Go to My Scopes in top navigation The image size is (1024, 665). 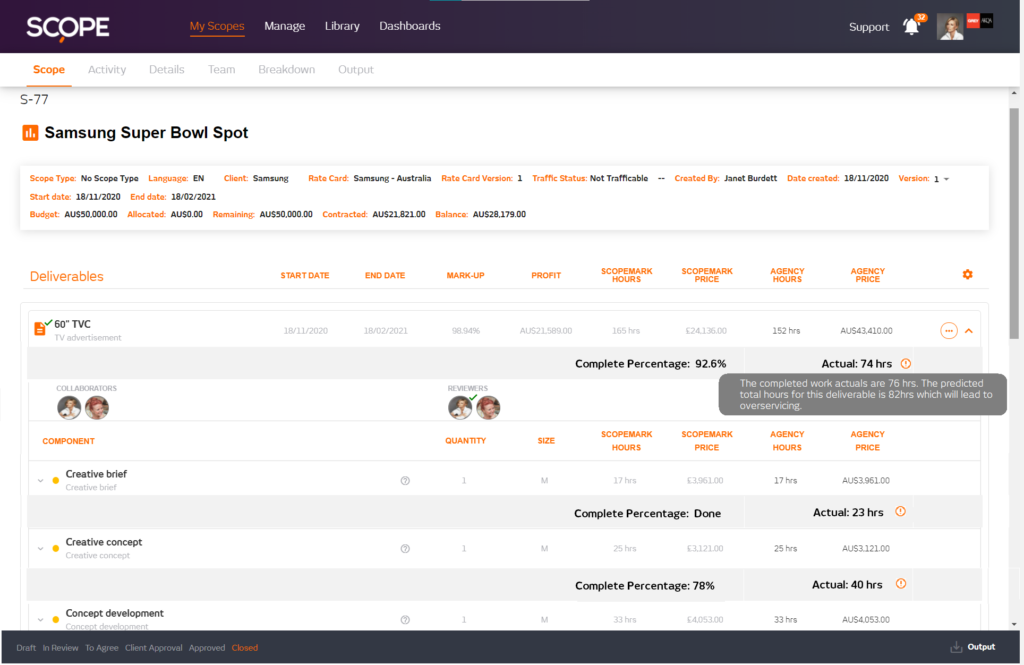point(217,26)
